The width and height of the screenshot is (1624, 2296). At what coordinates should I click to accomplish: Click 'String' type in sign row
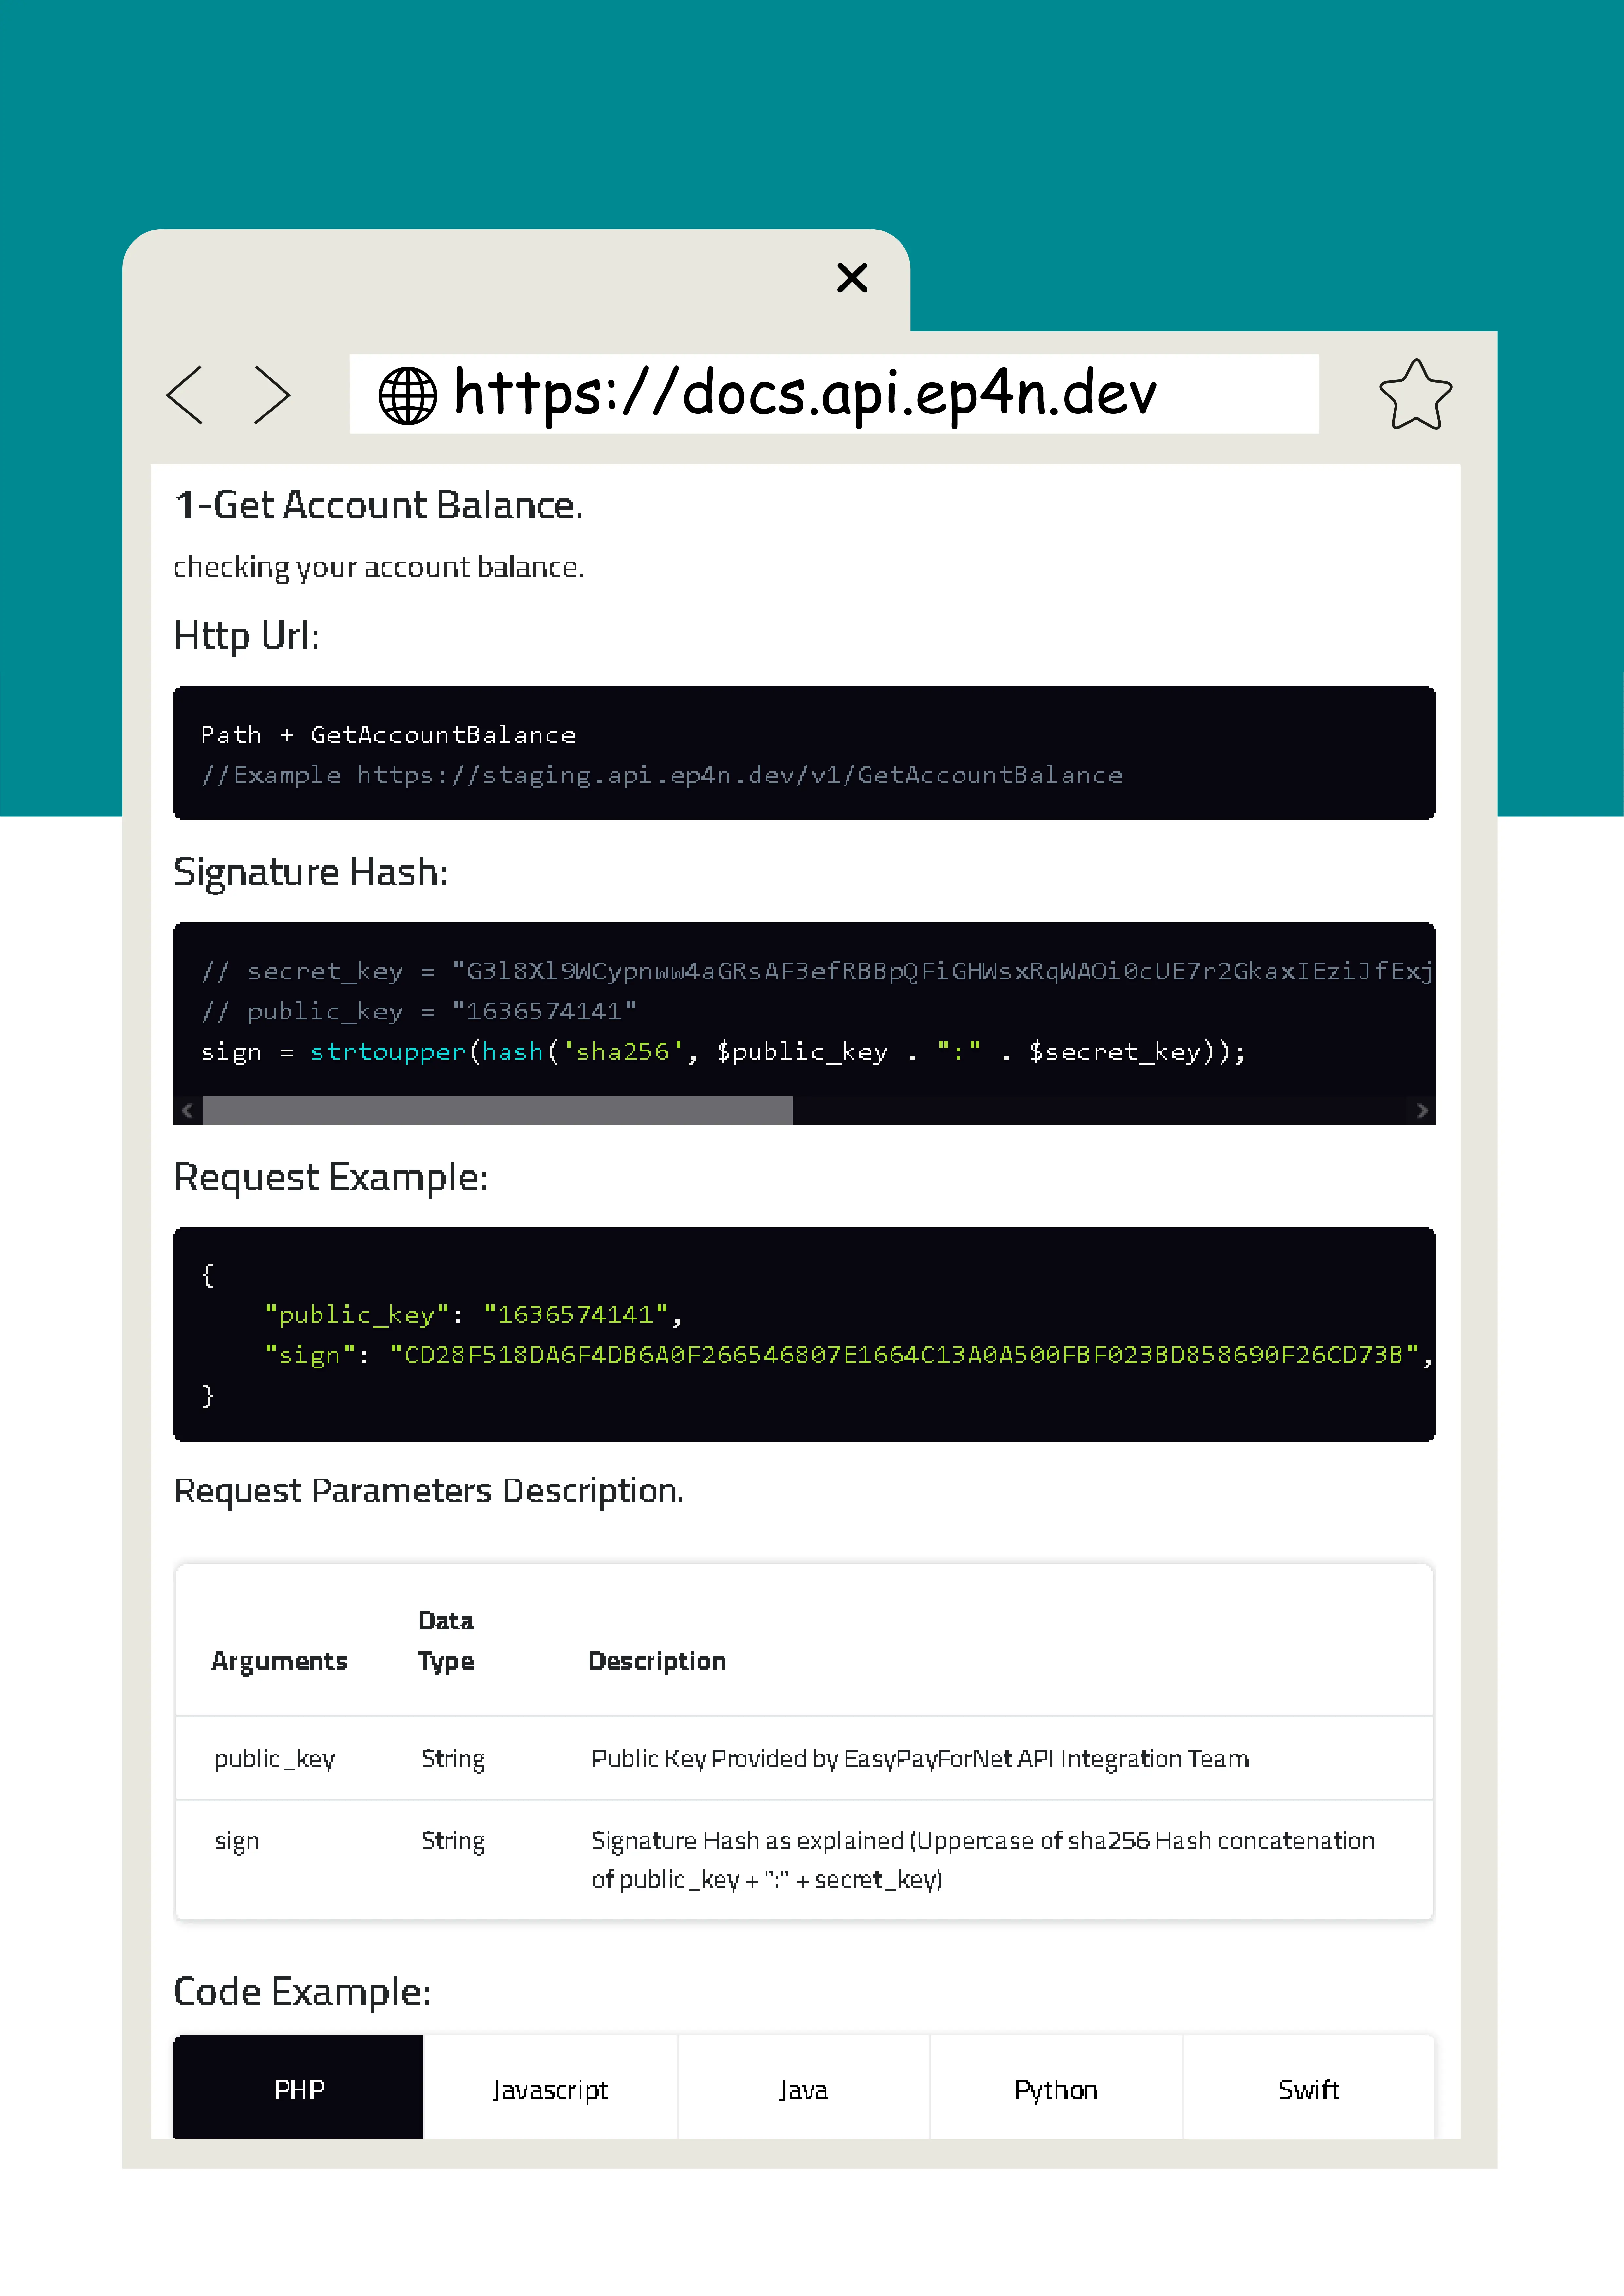[x=453, y=1841]
